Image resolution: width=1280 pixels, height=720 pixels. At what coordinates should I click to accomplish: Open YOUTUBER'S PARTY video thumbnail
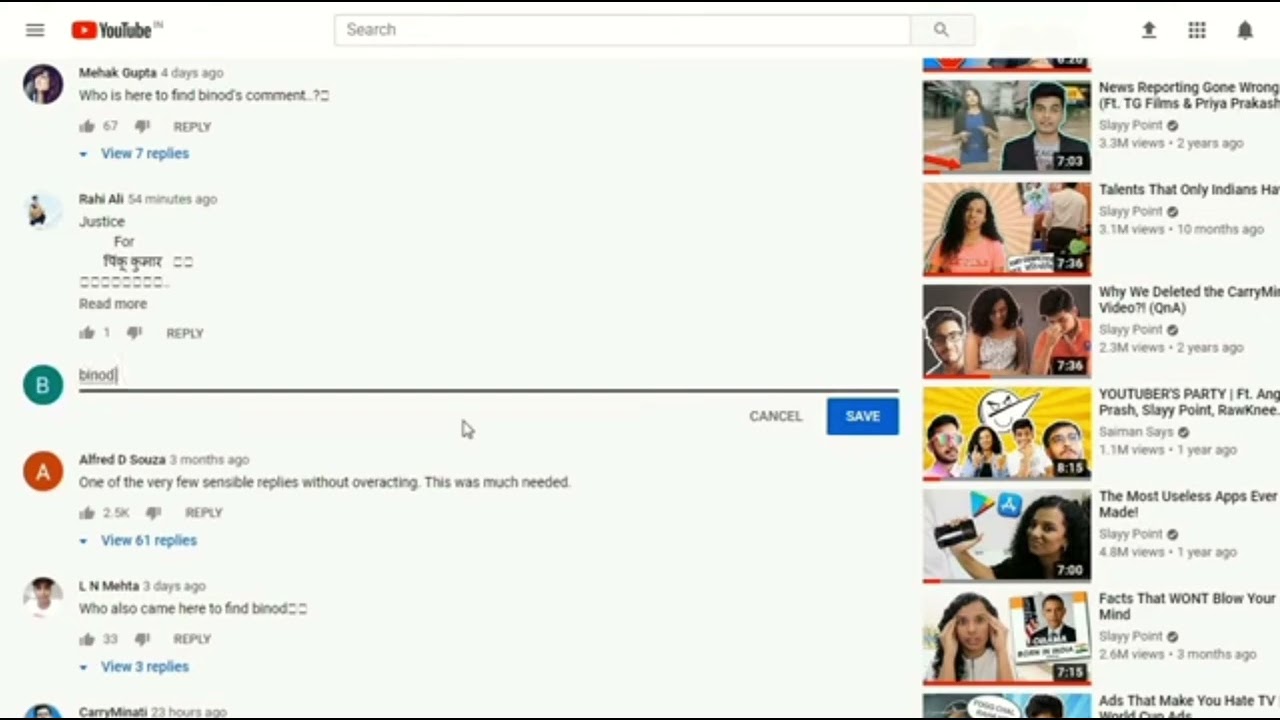[x=1007, y=433]
